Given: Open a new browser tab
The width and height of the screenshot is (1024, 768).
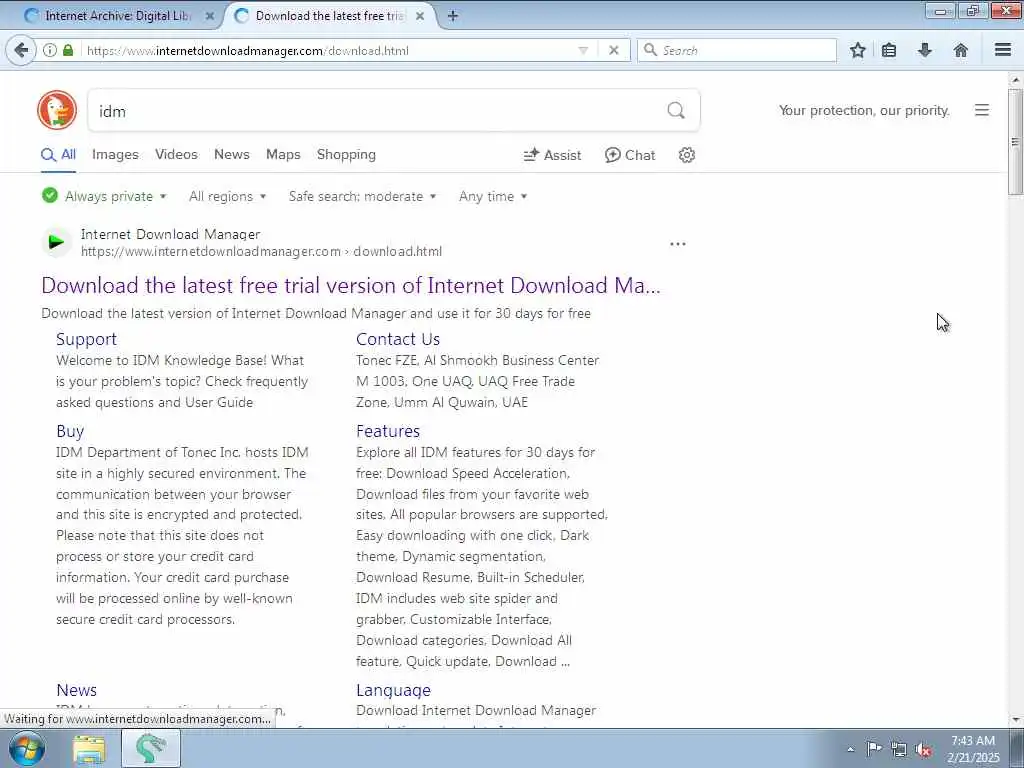Looking at the screenshot, I should pyautogui.click(x=453, y=16).
